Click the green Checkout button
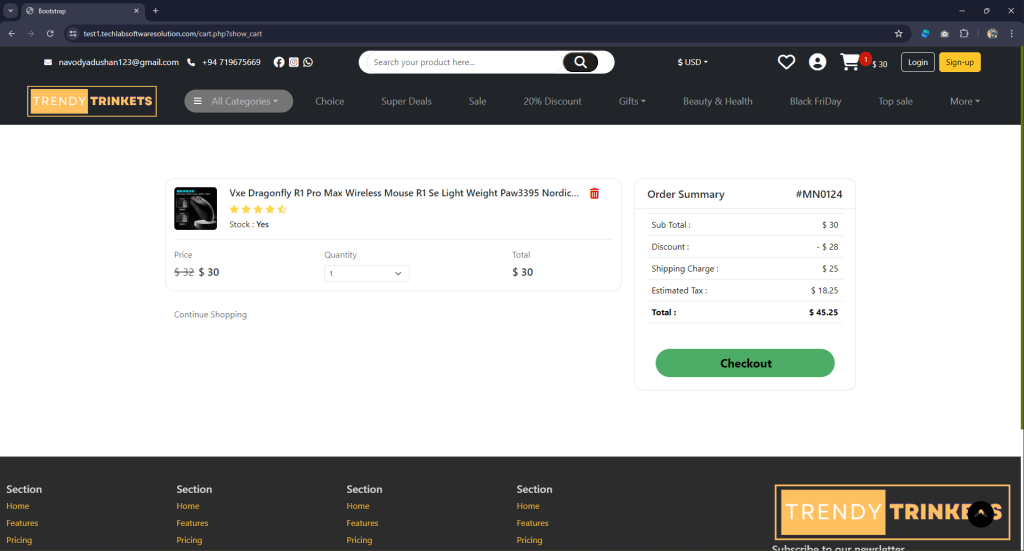This screenshot has width=1024, height=551. [x=745, y=363]
